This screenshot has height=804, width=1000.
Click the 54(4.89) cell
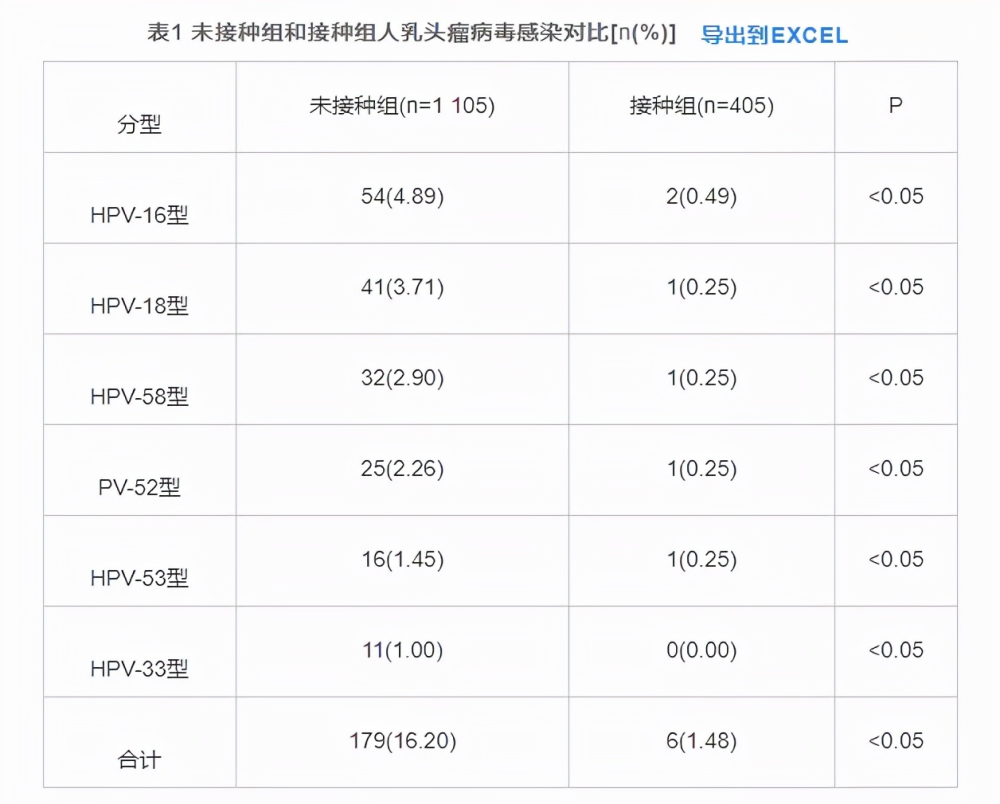click(x=402, y=196)
